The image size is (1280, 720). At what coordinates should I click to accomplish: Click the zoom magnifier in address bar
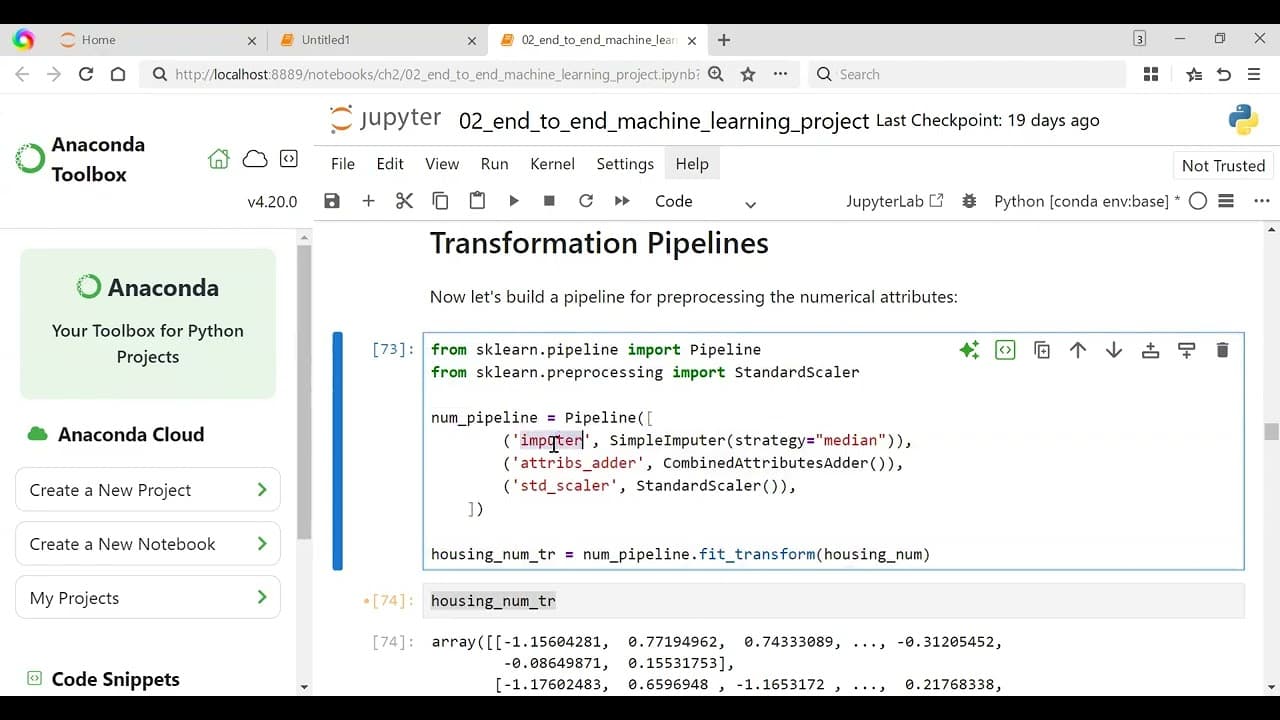pos(716,74)
